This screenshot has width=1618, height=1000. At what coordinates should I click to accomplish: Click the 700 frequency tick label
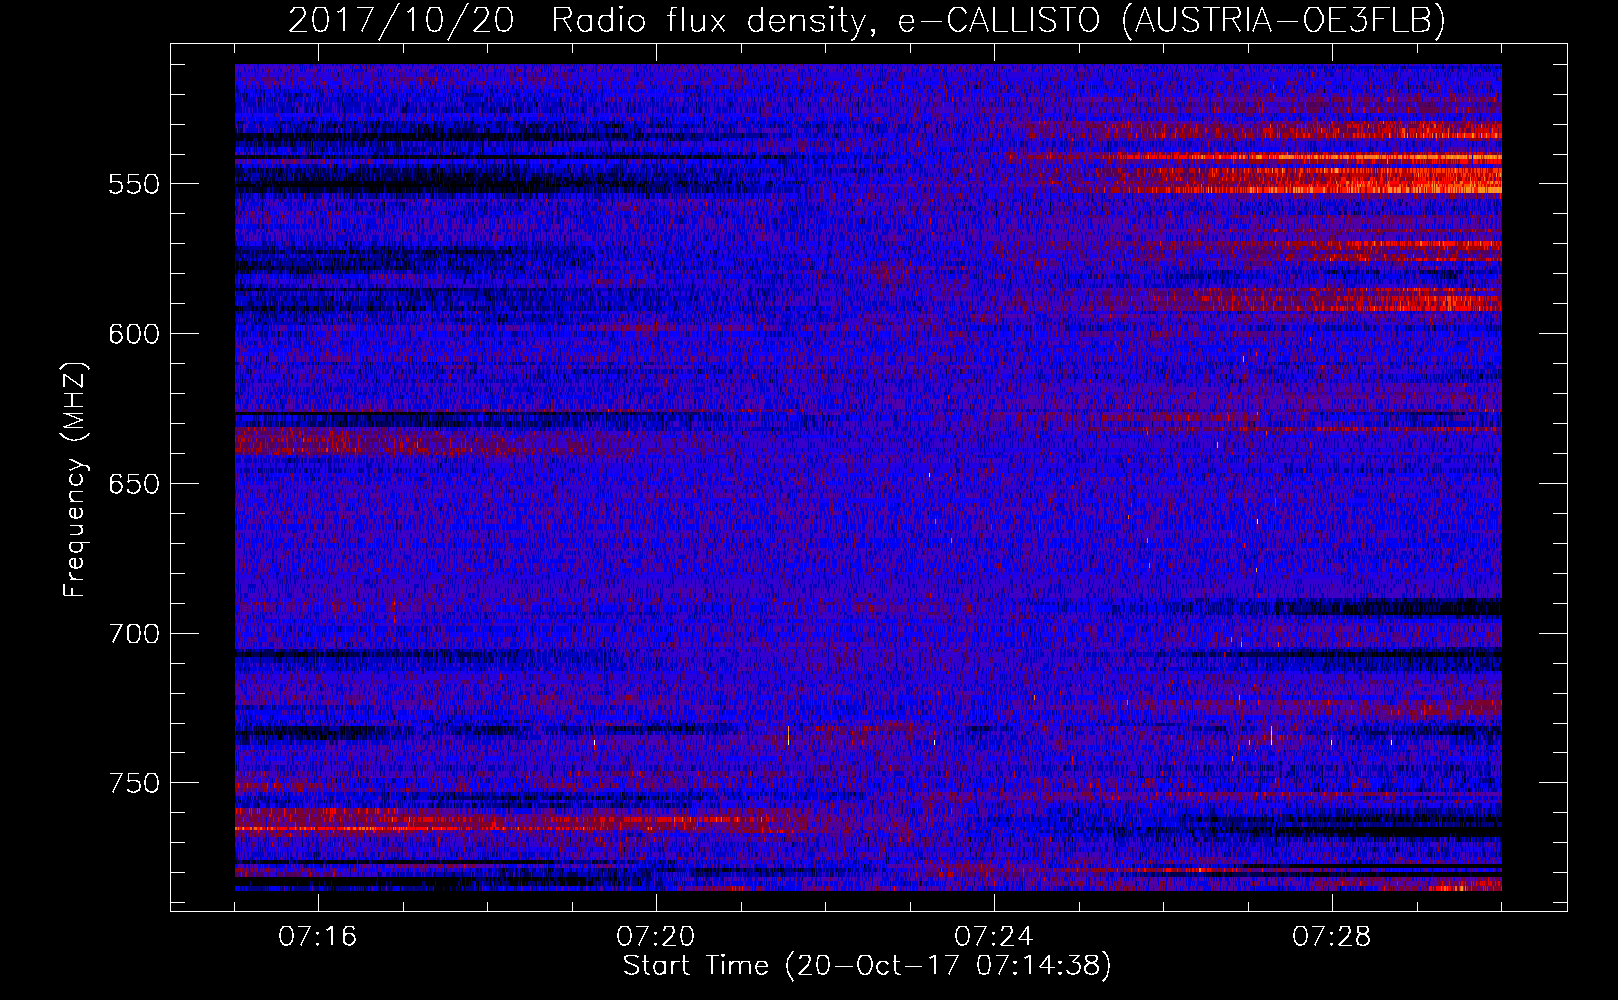[x=134, y=634]
